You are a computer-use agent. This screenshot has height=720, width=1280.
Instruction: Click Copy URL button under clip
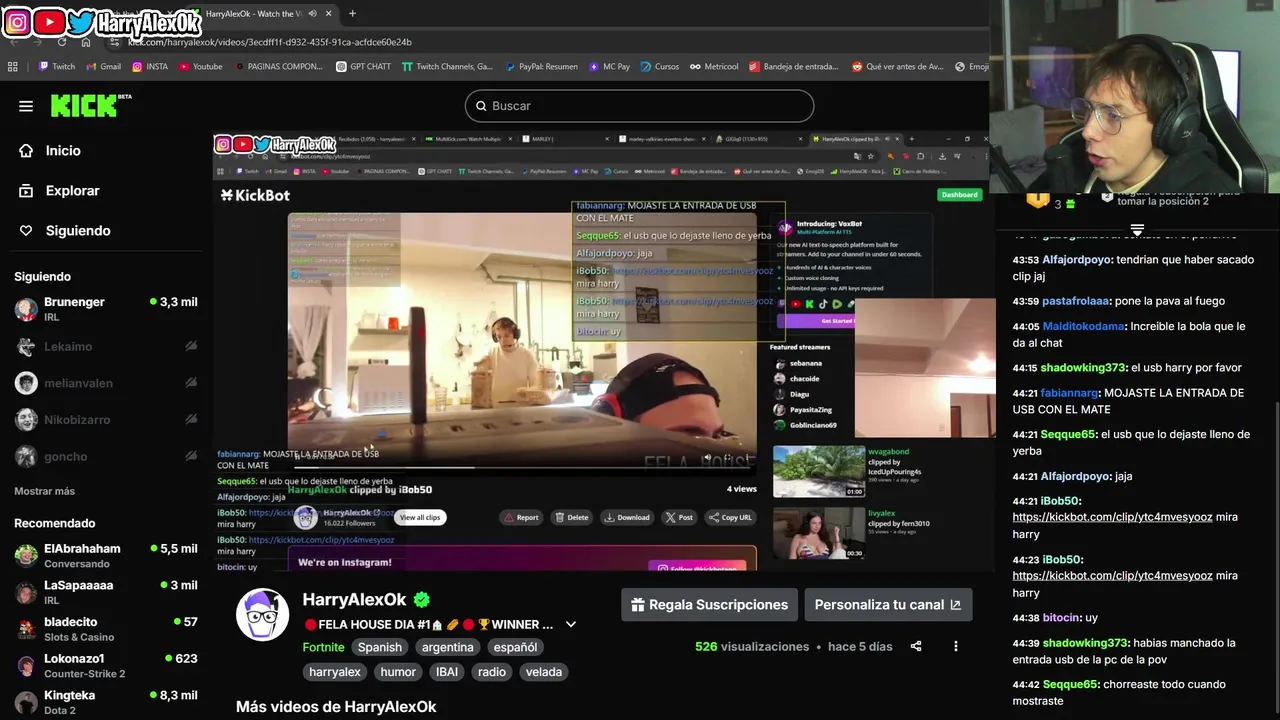point(730,517)
